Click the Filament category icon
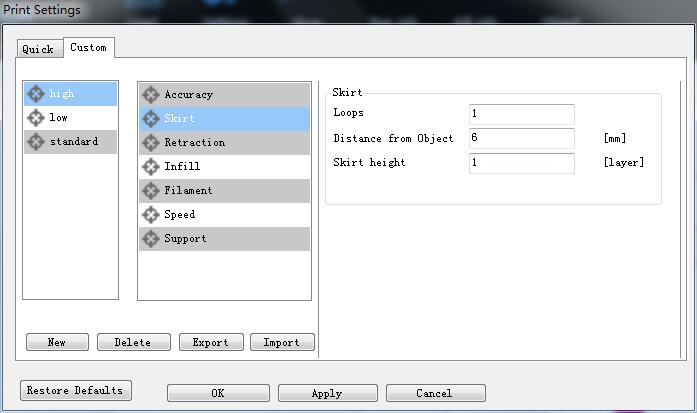The width and height of the screenshot is (697, 413). tap(151, 191)
